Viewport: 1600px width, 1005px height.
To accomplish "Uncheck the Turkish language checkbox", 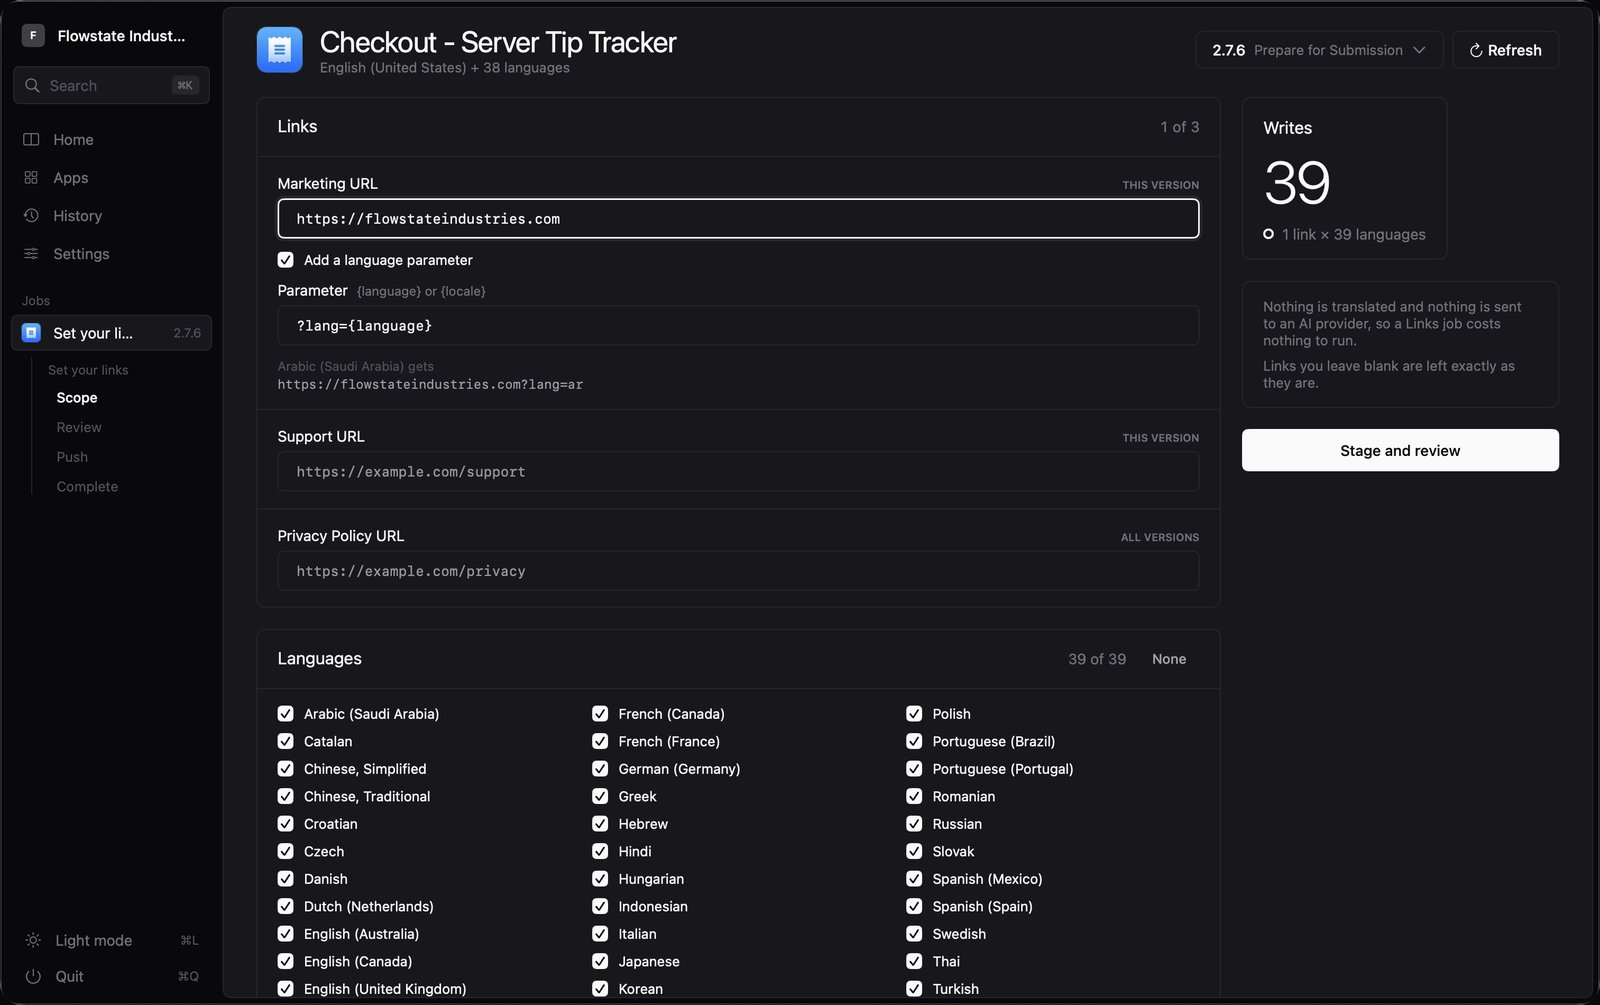I will pos(914,988).
